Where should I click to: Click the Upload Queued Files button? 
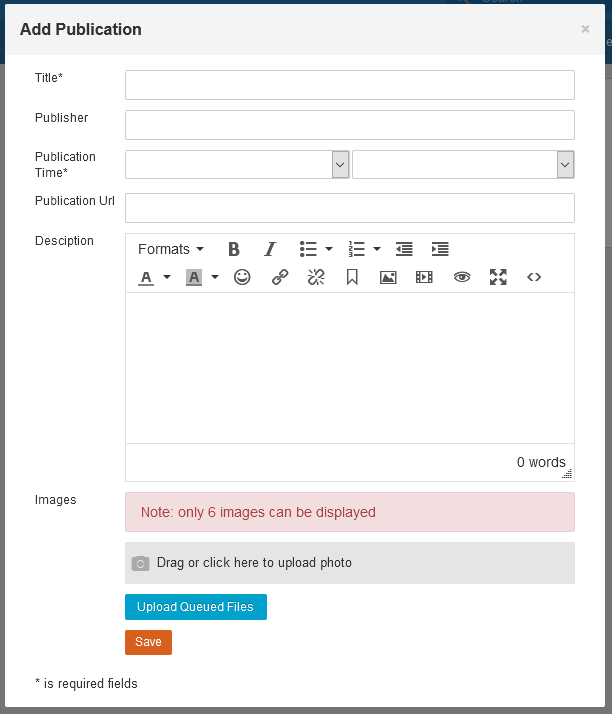click(x=195, y=607)
